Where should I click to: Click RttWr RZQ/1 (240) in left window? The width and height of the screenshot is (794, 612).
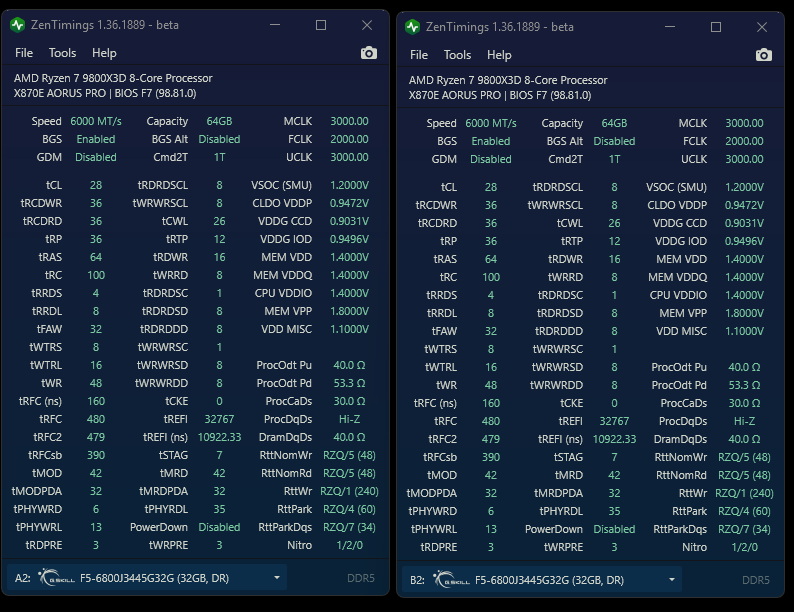coord(349,491)
